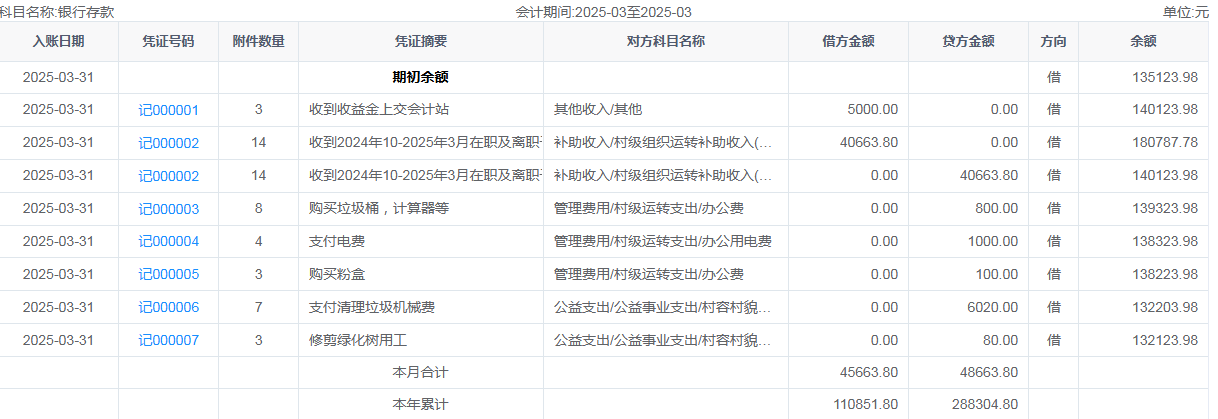This screenshot has width=1218, height=419.
Task: Click the 本月合计 summary row label
Action: 420,373
